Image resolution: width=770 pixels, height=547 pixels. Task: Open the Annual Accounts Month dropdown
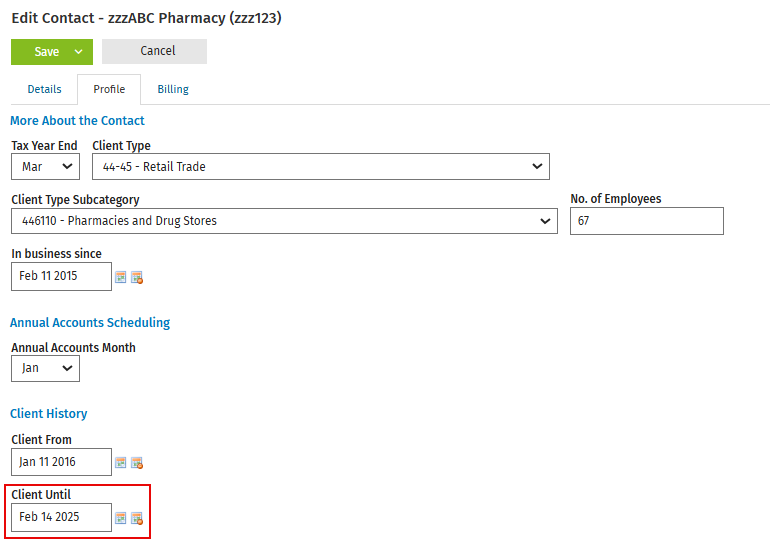45,368
